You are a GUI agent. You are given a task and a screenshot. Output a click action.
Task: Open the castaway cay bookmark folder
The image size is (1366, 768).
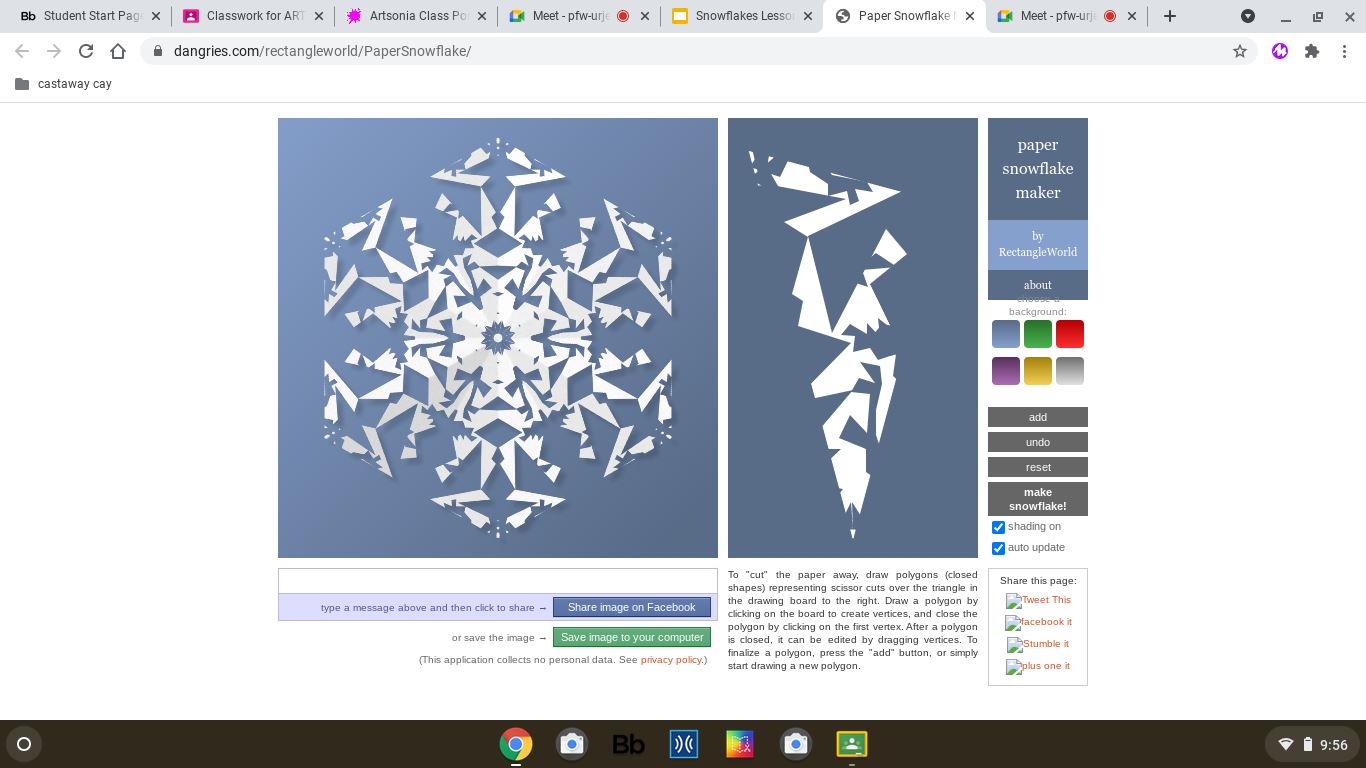[64, 84]
